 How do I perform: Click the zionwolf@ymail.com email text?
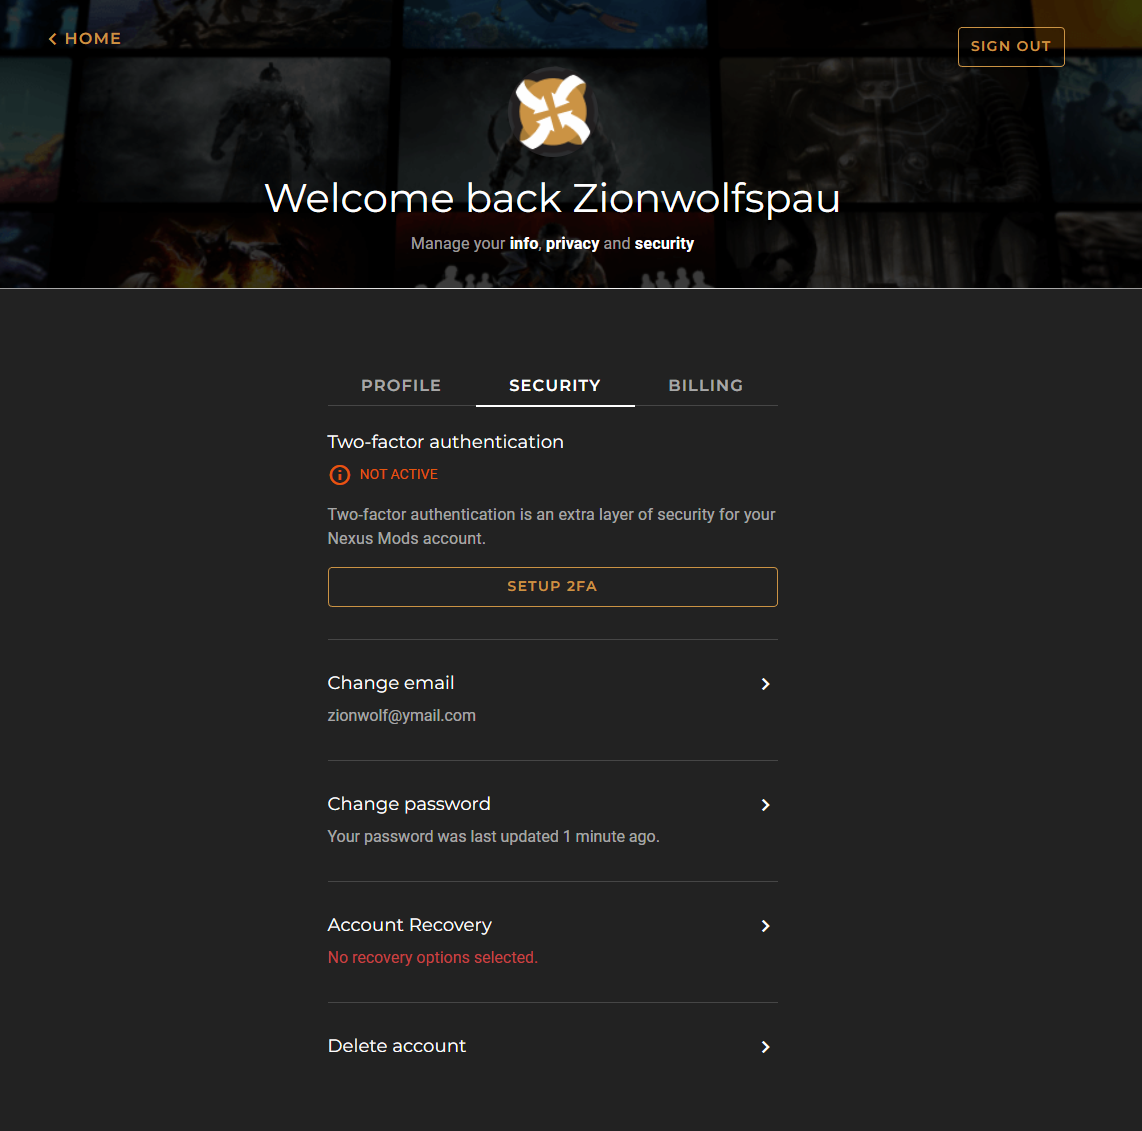pos(402,716)
